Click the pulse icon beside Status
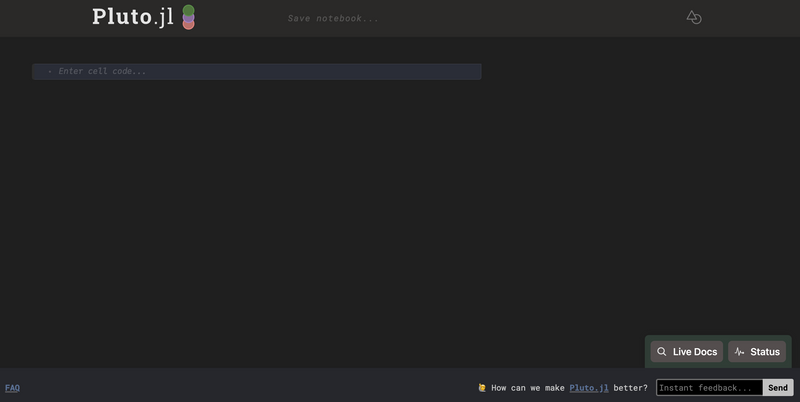The width and height of the screenshot is (800, 402). (x=739, y=352)
